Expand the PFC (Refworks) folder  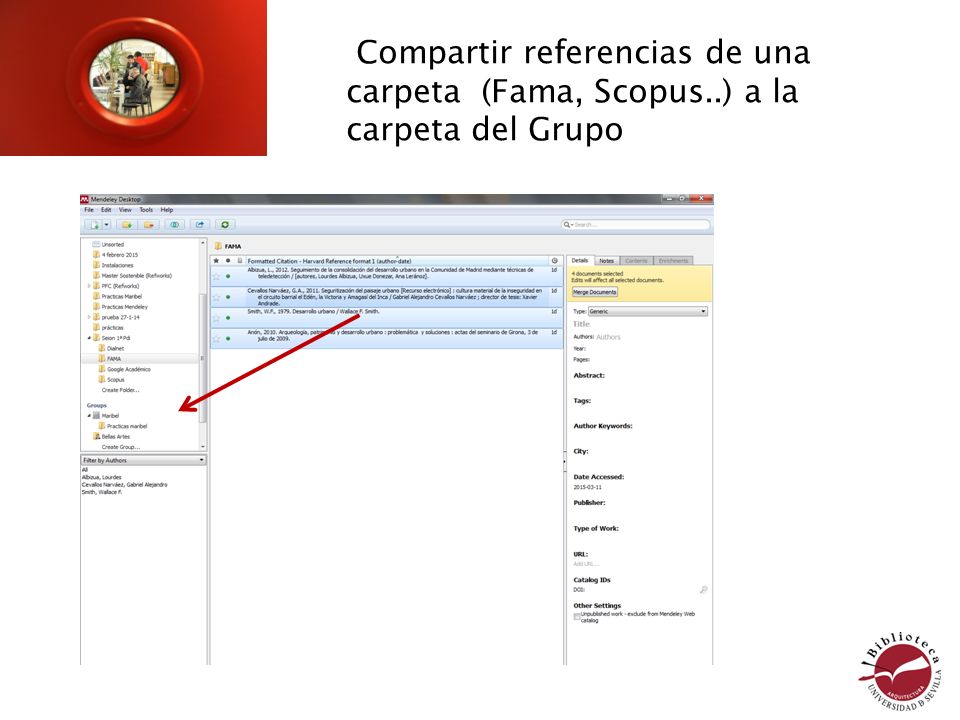89,286
